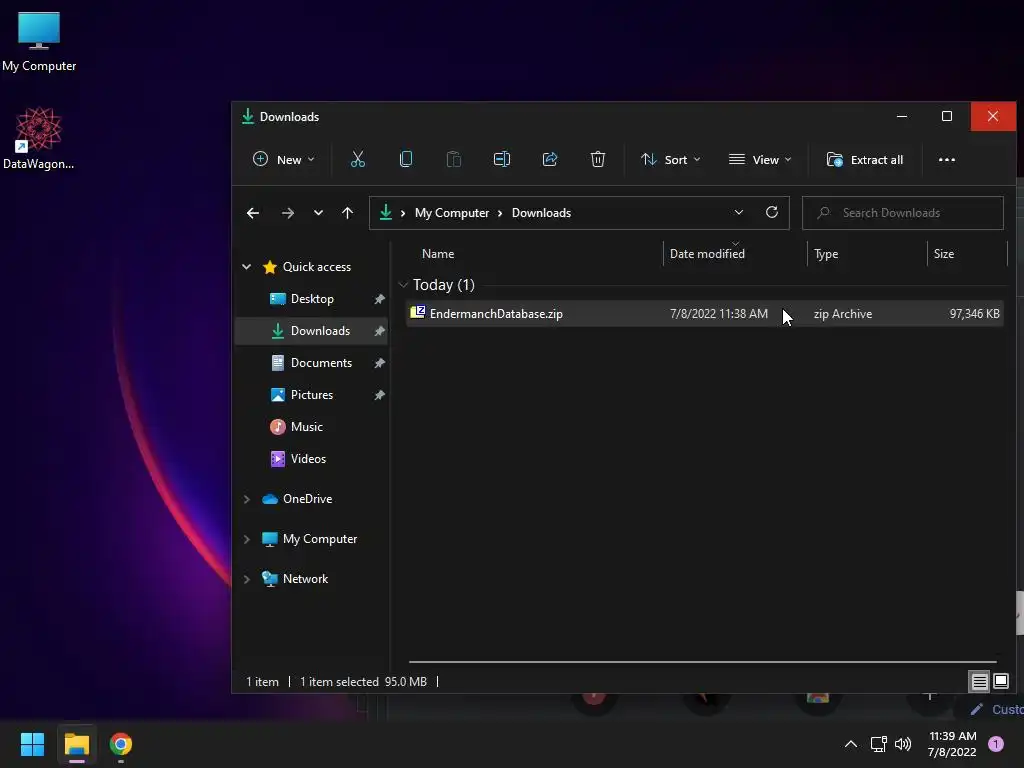The height and width of the screenshot is (768, 1024).
Task: Open Google Chrome from taskbar
Action: pos(121,744)
